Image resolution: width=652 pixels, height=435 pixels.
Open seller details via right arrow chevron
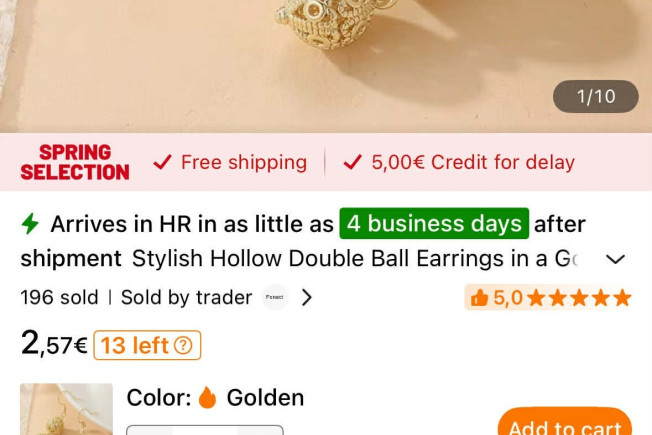pos(306,297)
